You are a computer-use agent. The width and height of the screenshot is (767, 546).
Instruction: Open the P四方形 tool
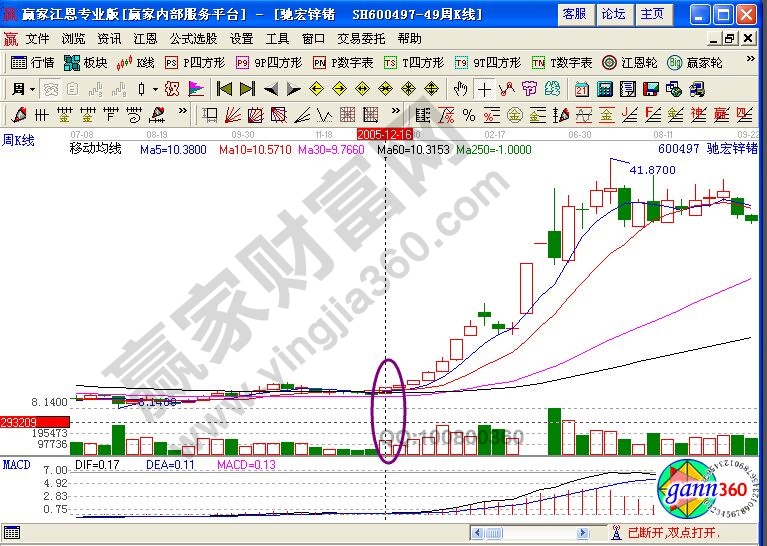click(x=195, y=63)
